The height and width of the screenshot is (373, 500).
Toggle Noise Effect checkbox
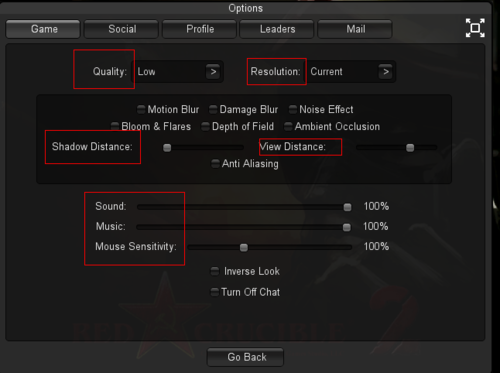point(293,109)
